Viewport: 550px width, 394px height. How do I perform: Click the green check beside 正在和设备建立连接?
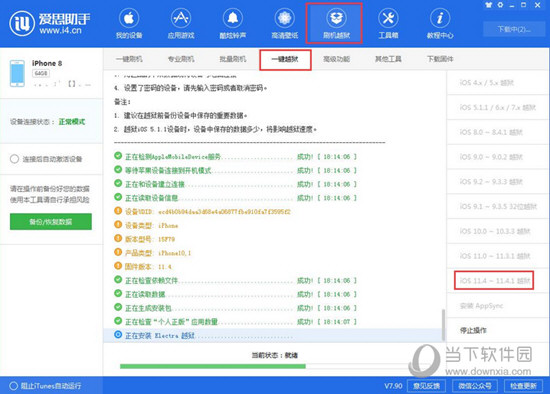coord(118,183)
